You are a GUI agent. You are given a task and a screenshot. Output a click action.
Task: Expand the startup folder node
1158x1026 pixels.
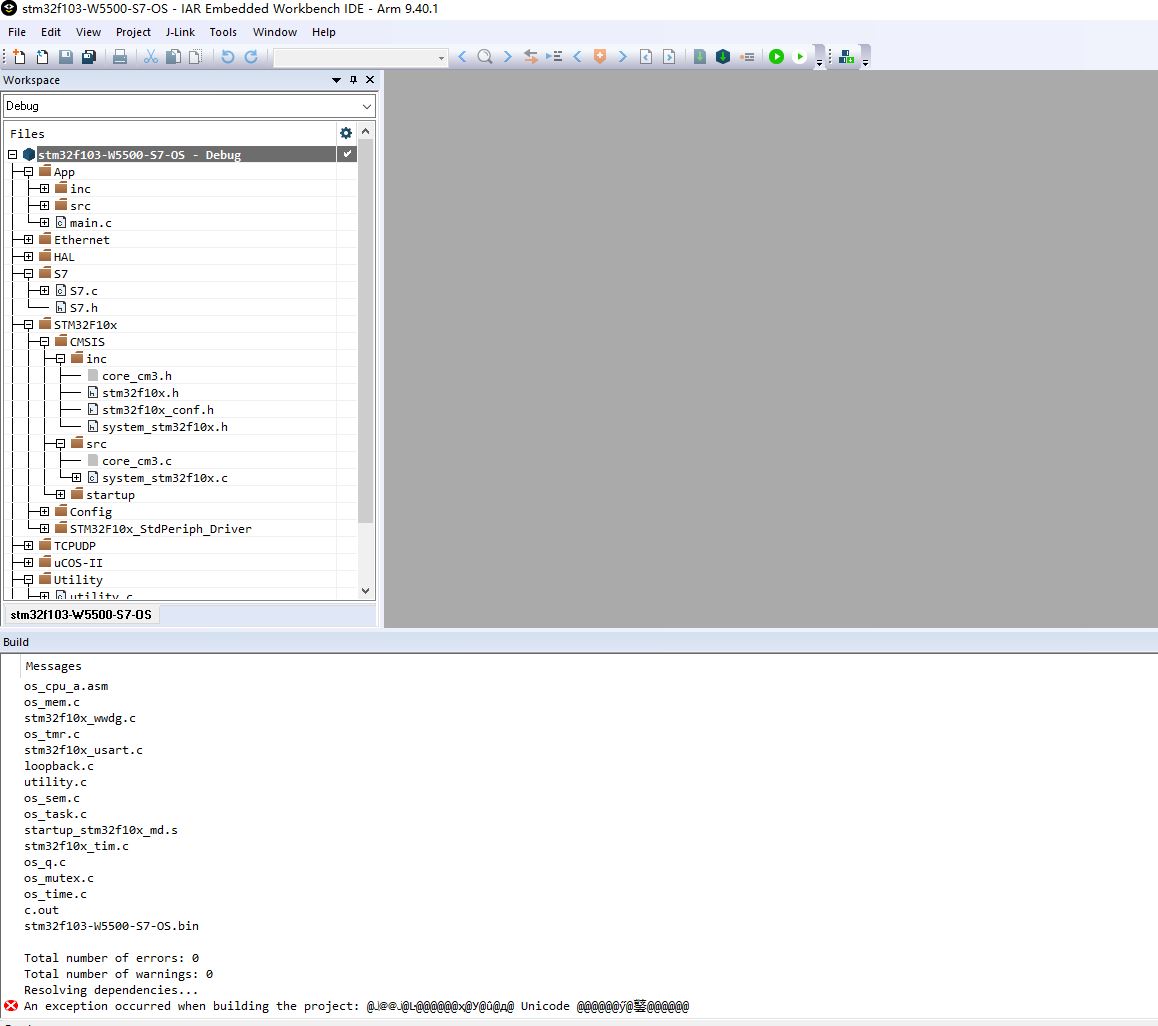(61, 495)
